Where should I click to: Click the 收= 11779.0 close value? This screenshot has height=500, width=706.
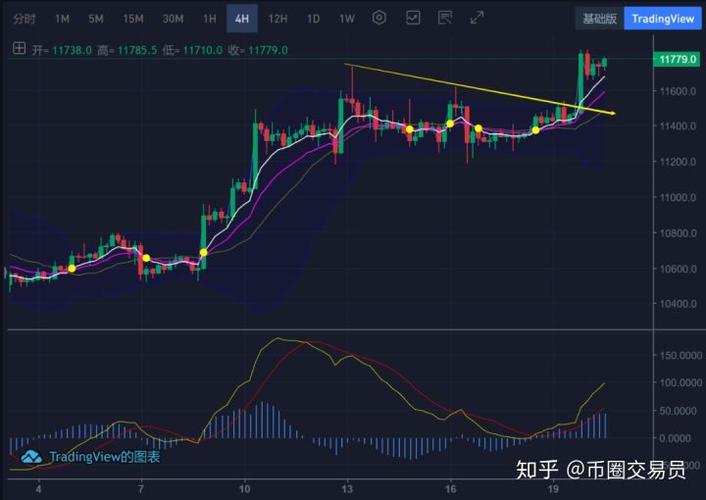pyautogui.click(x=258, y=50)
